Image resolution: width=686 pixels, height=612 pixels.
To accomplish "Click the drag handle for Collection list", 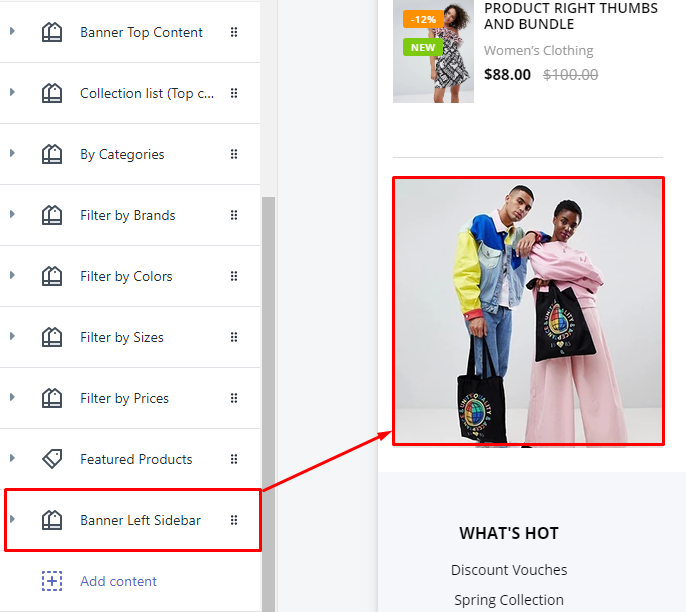I will click(x=234, y=93).
